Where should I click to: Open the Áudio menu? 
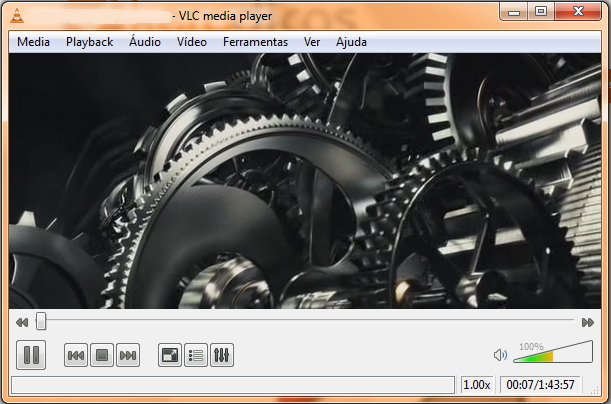pyautogui.click(x=145, y=41)
